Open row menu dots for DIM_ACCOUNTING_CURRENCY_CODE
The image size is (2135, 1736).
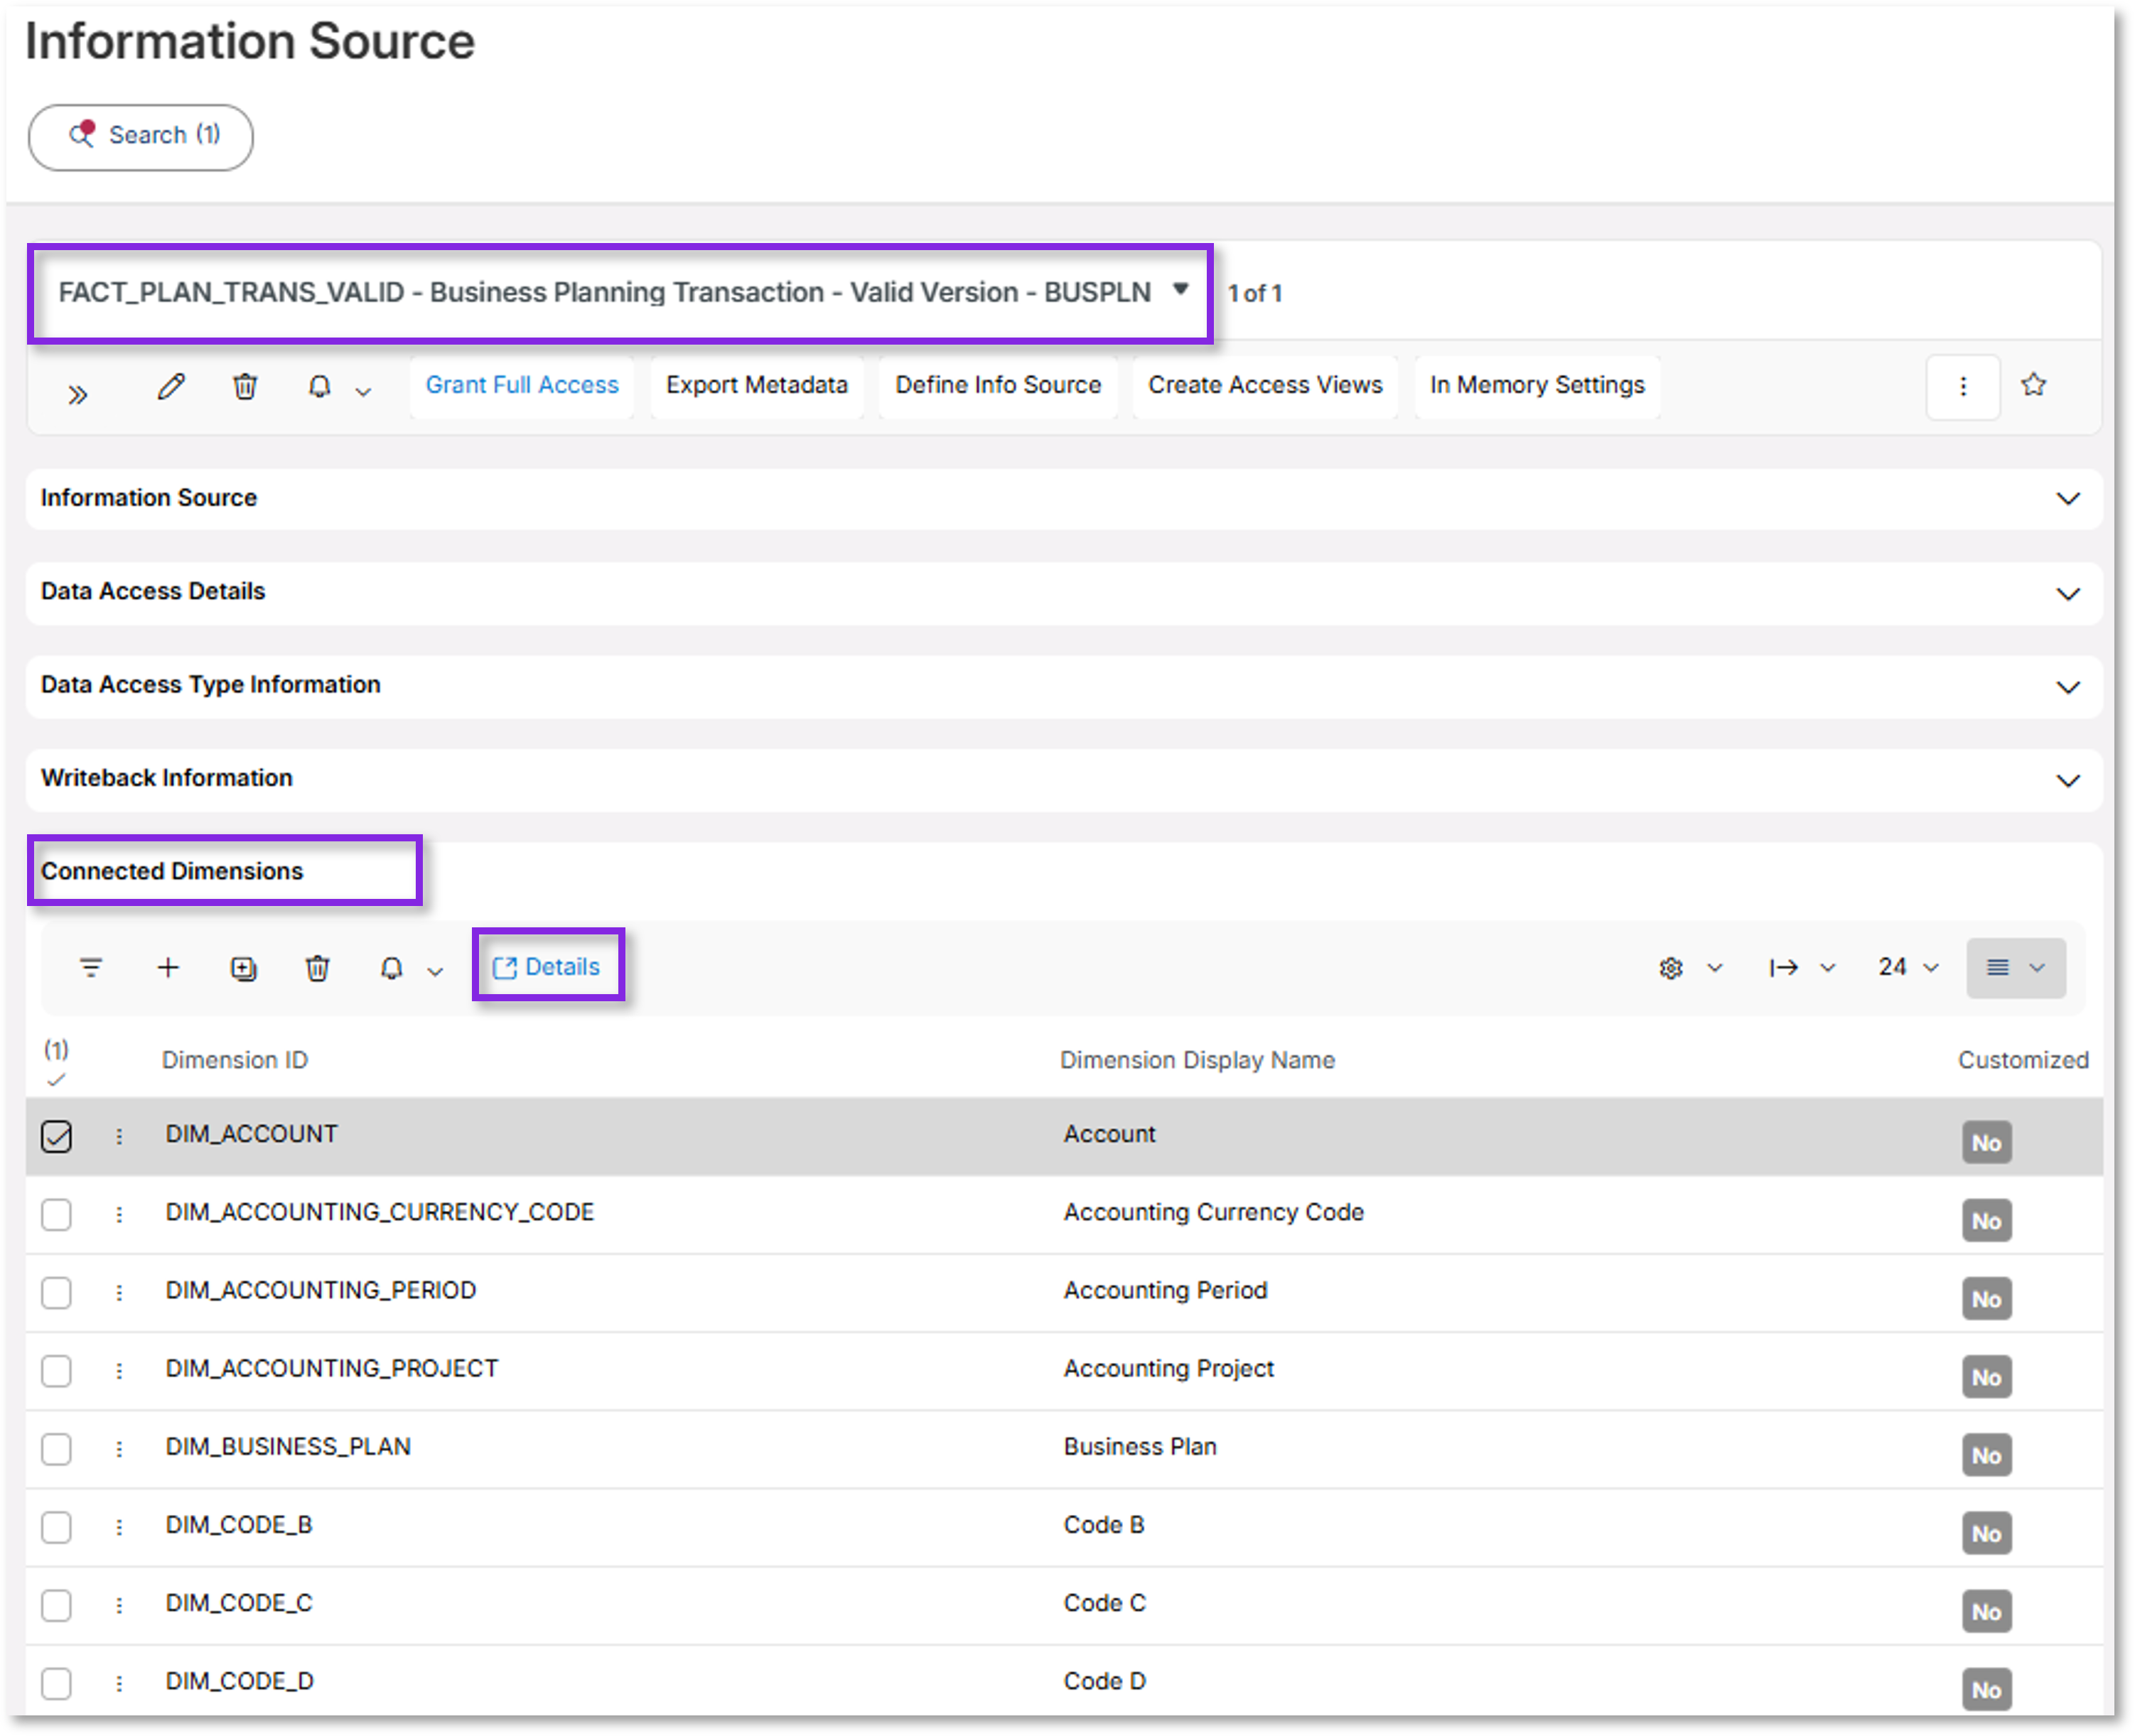click(119, 1215)
